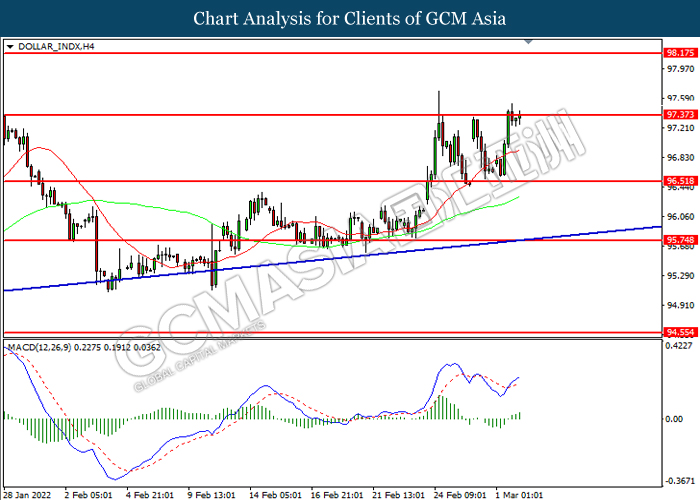The image size is (700, 500).
Task: Select the 94.554 red price label
Action: (680, 332)
